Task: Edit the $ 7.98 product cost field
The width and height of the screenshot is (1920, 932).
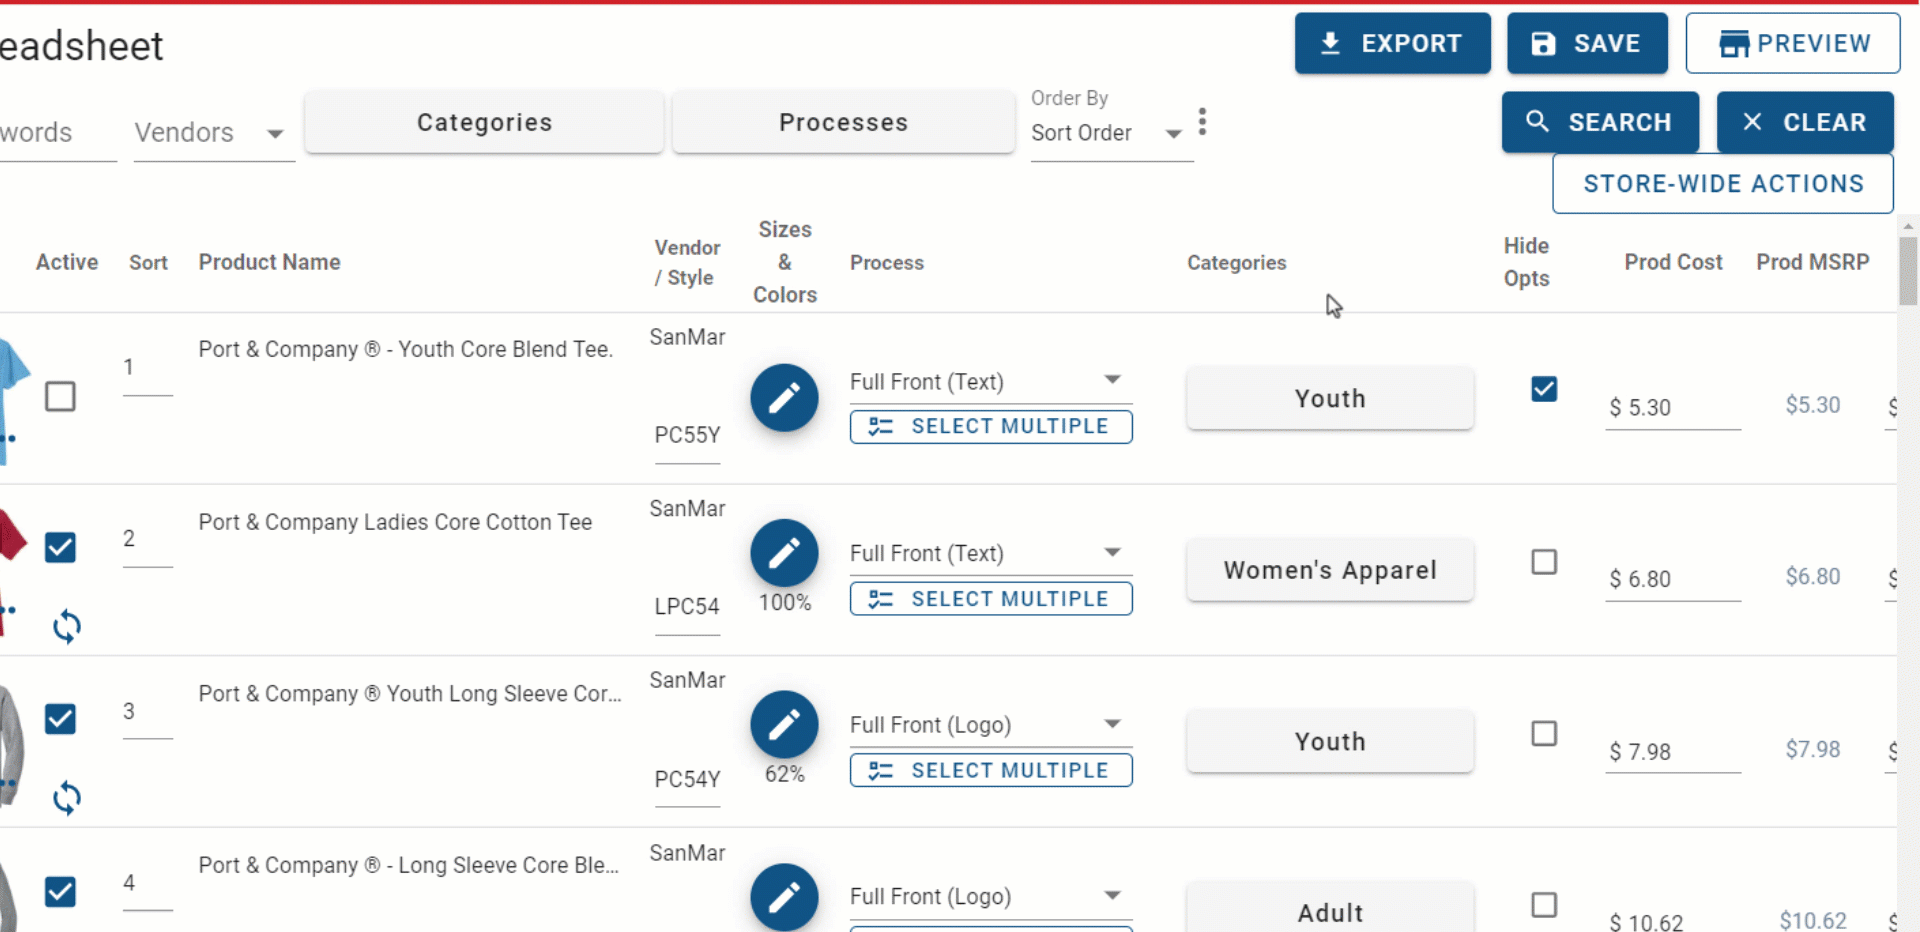Action: pyautogui.click(x=1673, y=752)
